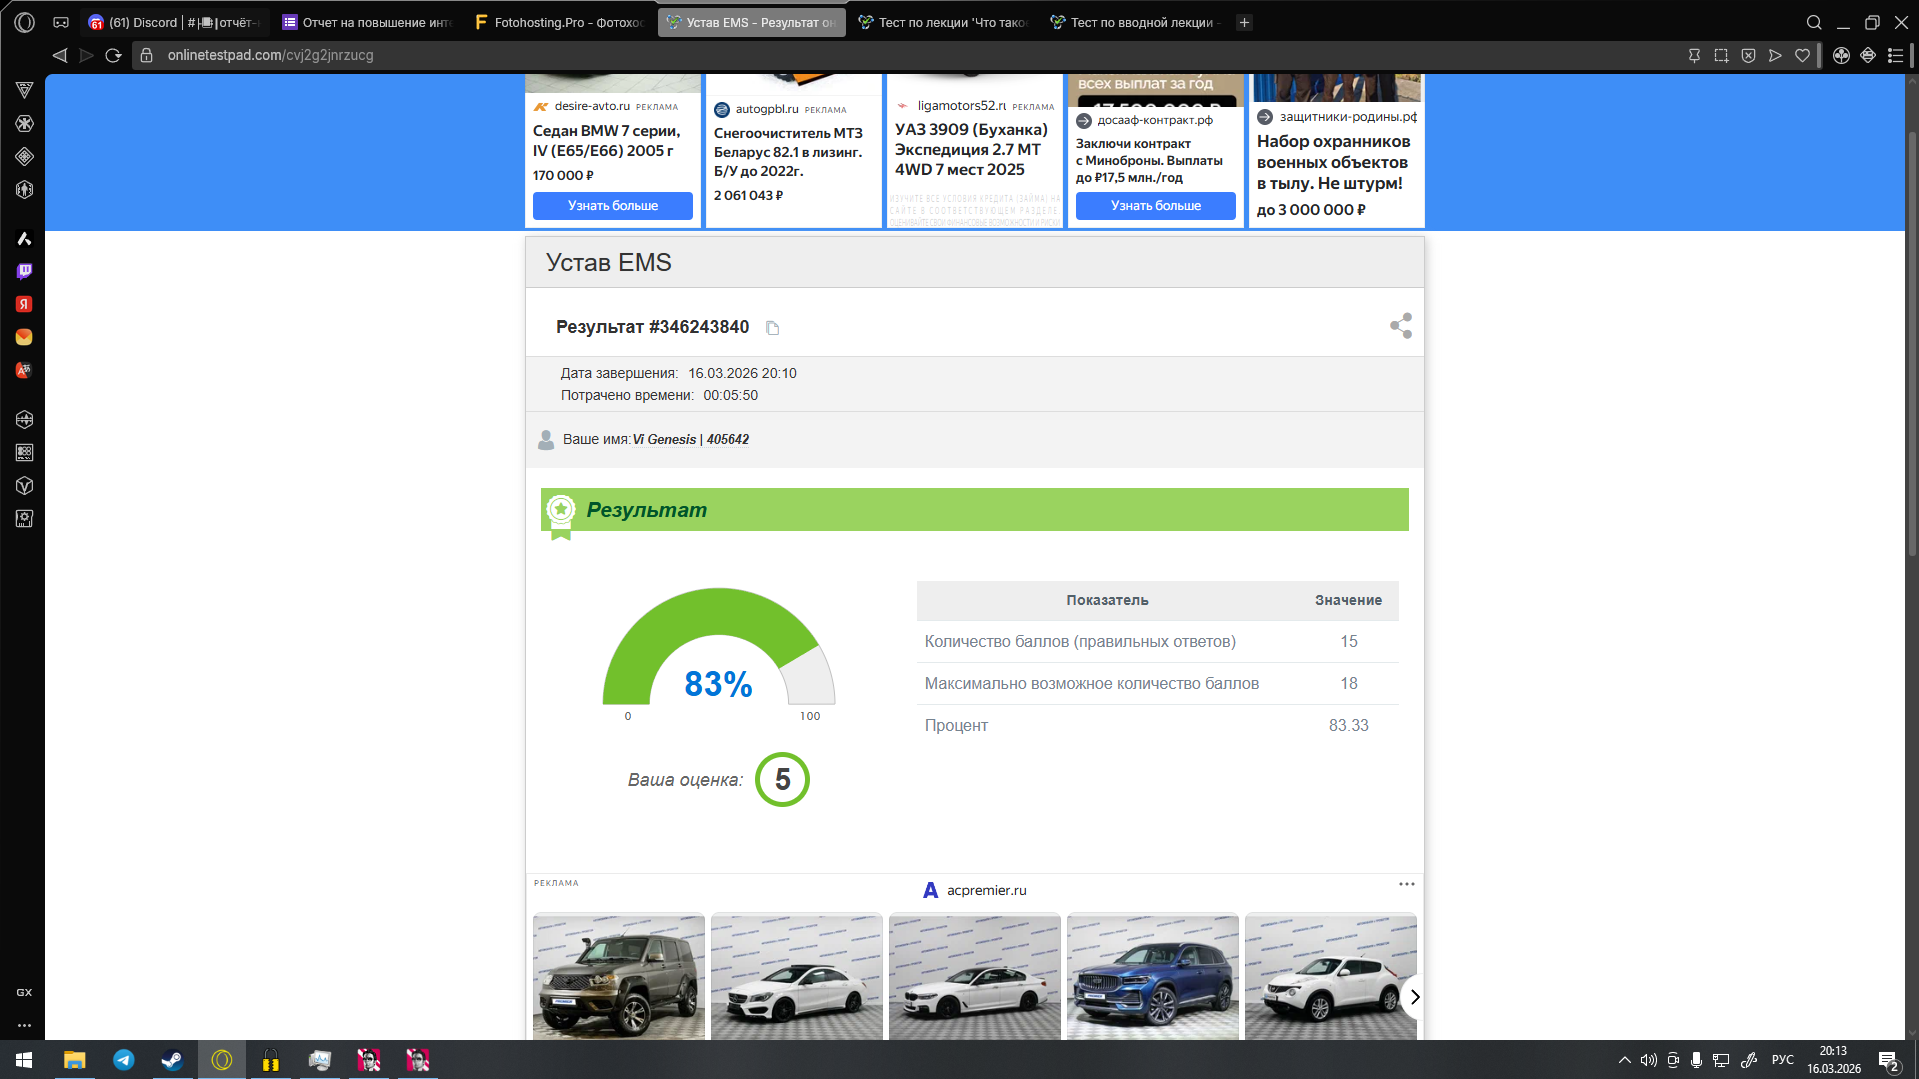Viewport: 1919px width, 1079px height.
Task: Advance the car ad carousel with next arrow
Action: click(x=1414, y=997)
